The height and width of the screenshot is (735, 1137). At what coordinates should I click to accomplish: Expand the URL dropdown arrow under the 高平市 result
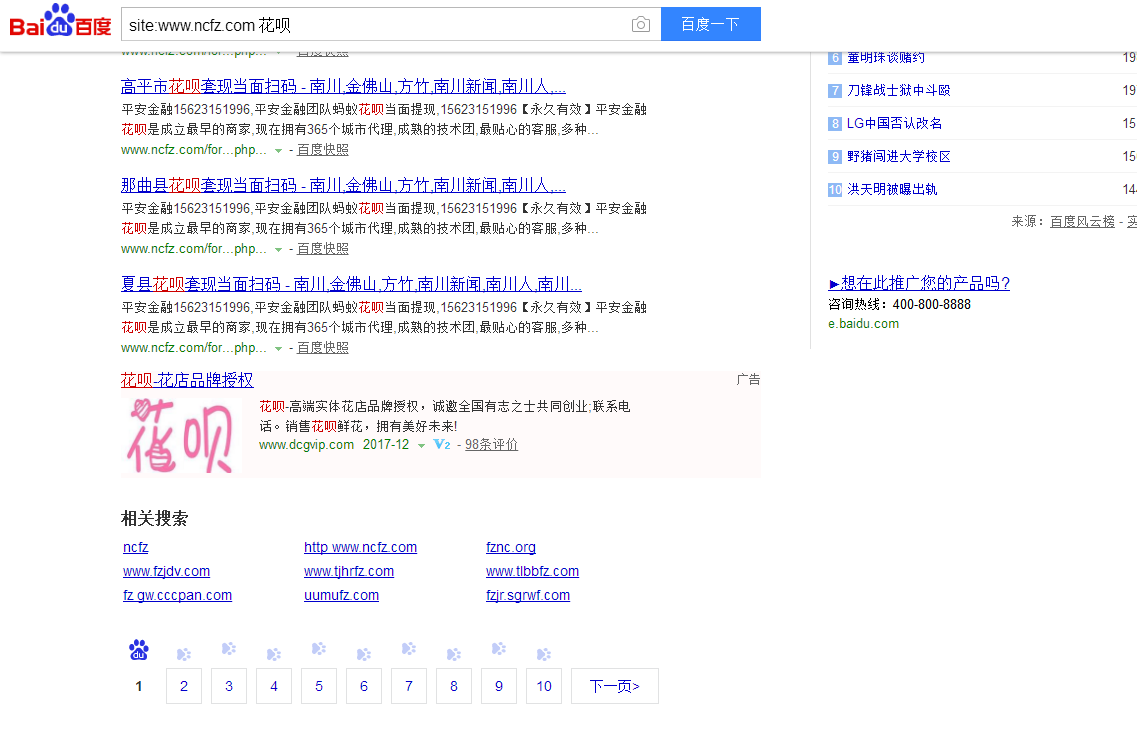tap(278, 151)
